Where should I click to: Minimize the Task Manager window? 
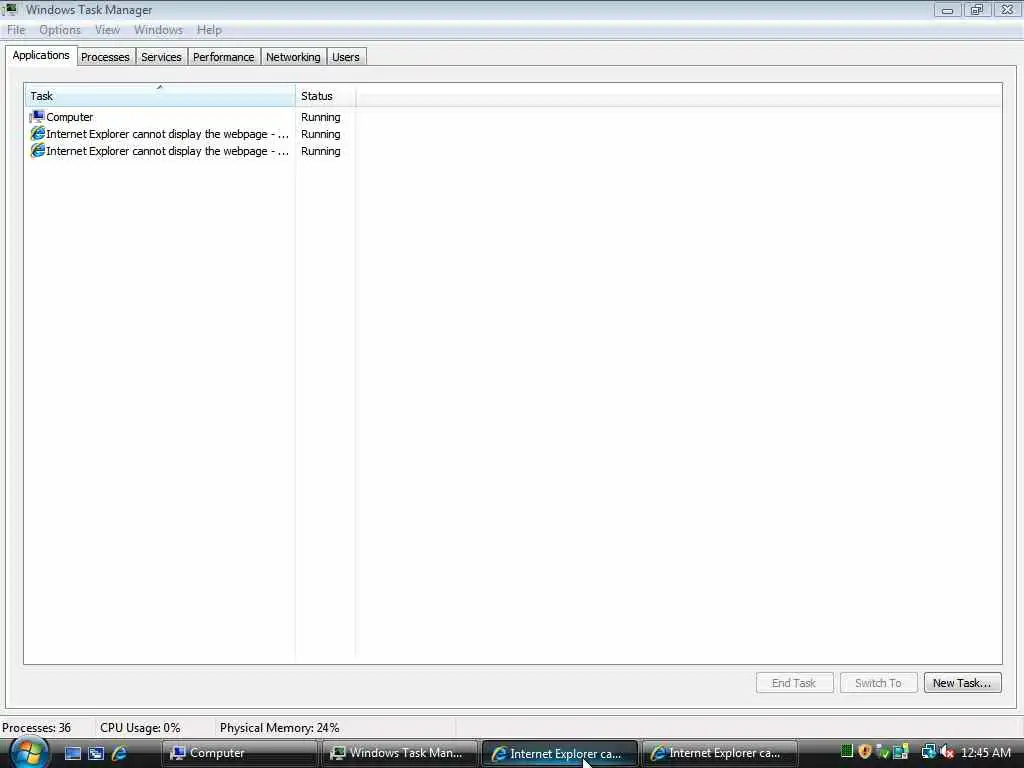[x=948, y=10]
